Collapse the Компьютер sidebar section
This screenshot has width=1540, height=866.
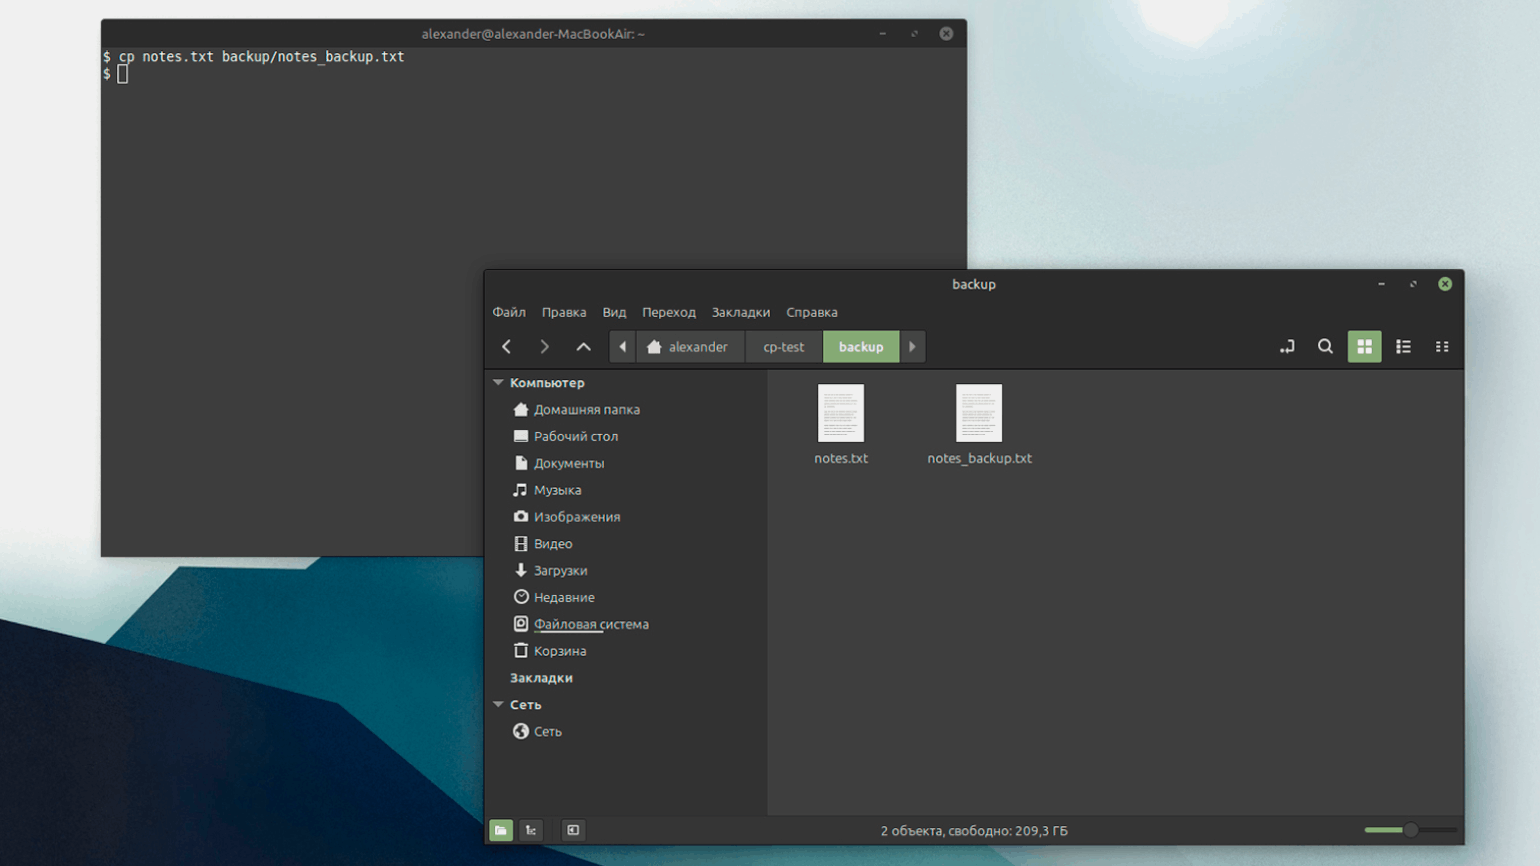[x=498, y=383]
